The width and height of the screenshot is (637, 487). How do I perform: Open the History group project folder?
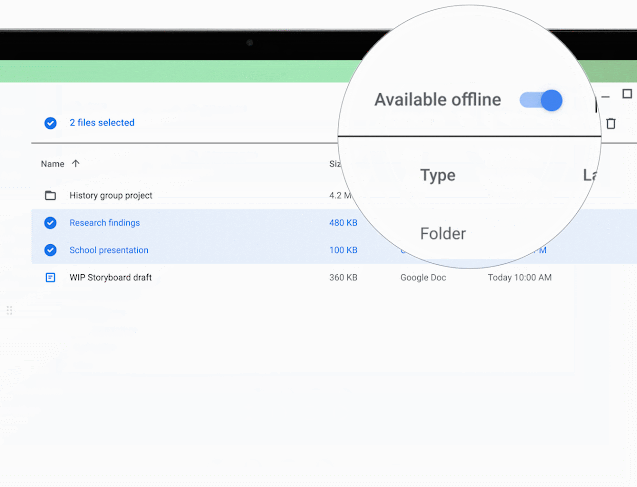pos(110,195)
